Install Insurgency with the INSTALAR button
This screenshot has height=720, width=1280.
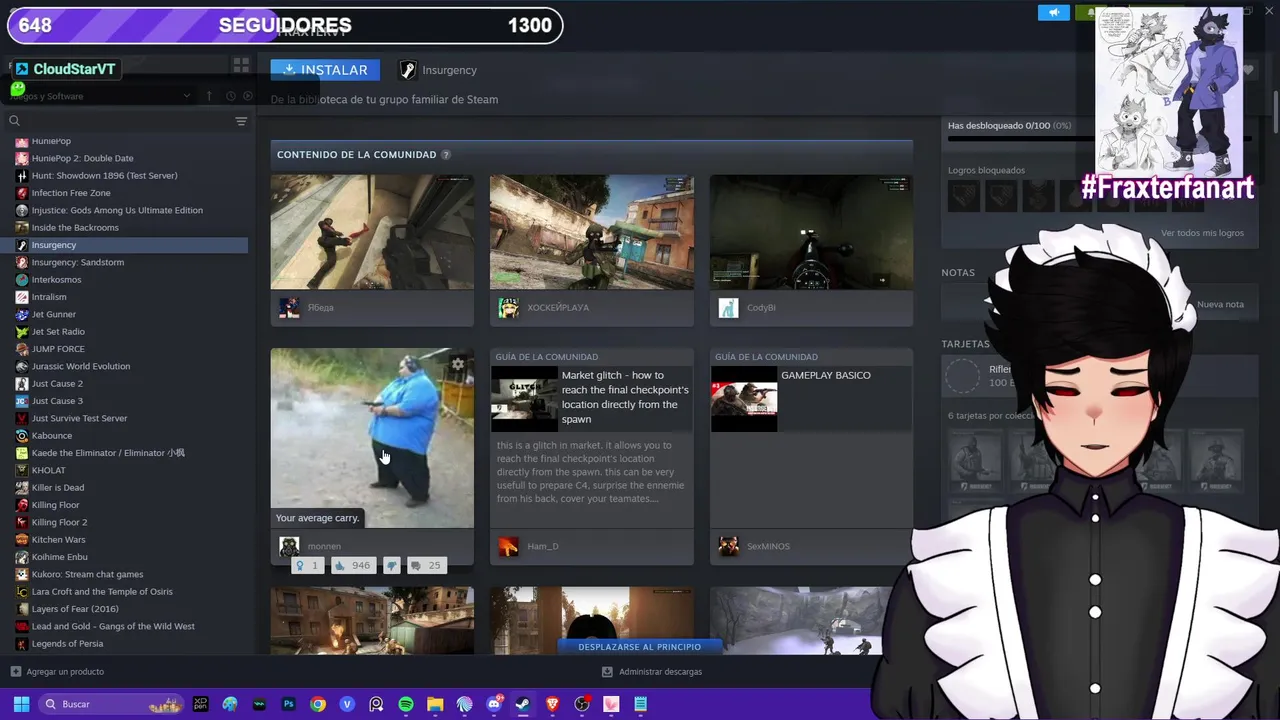325,70
